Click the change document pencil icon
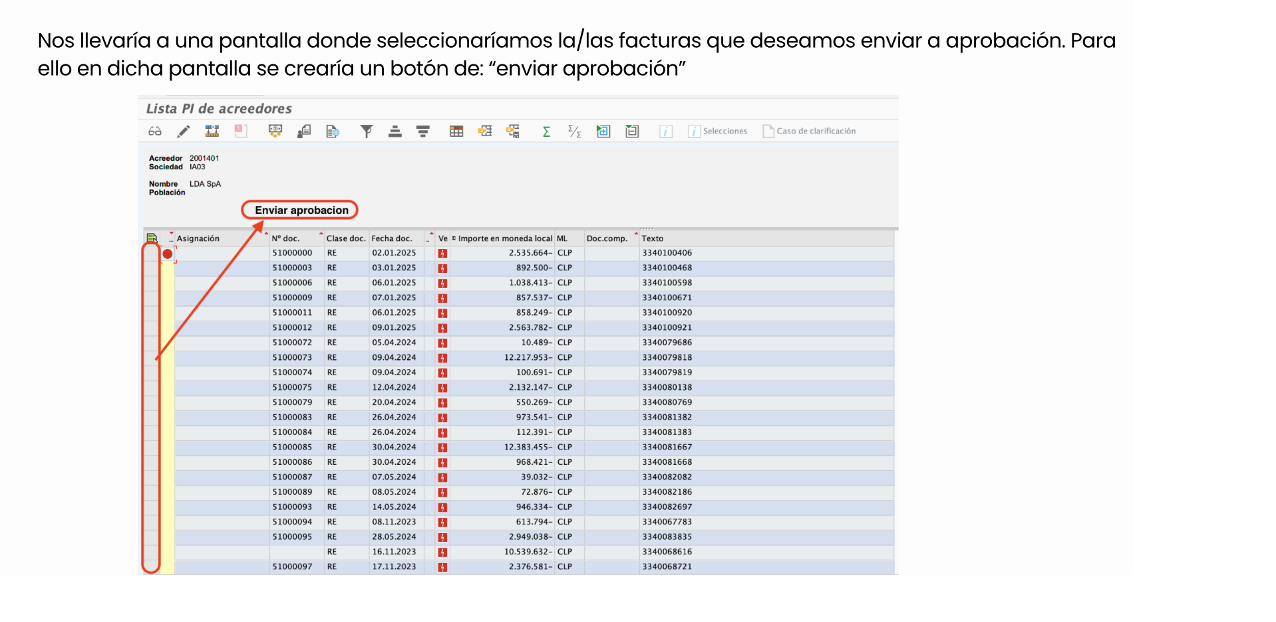Viewport: 1276px width, 622px height. coord(183,131)
